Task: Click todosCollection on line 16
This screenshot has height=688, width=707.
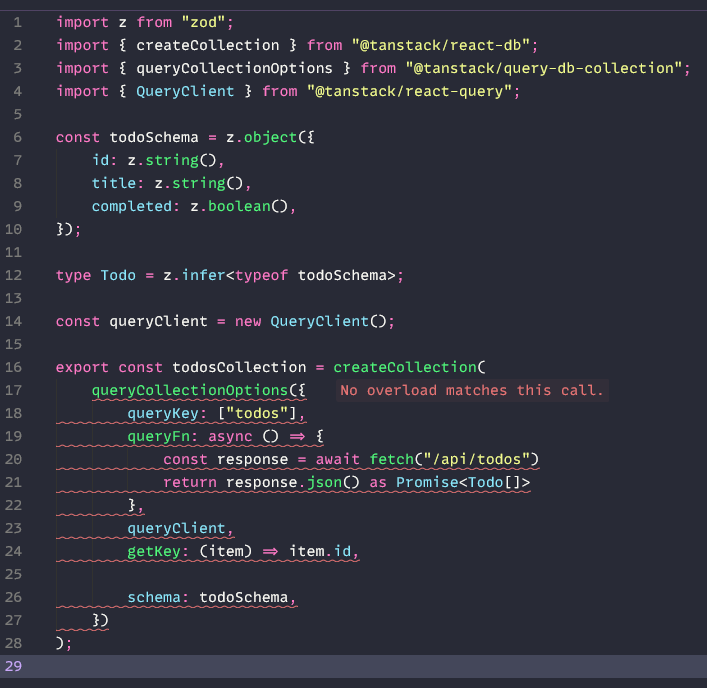Action: tap(239, 367)
